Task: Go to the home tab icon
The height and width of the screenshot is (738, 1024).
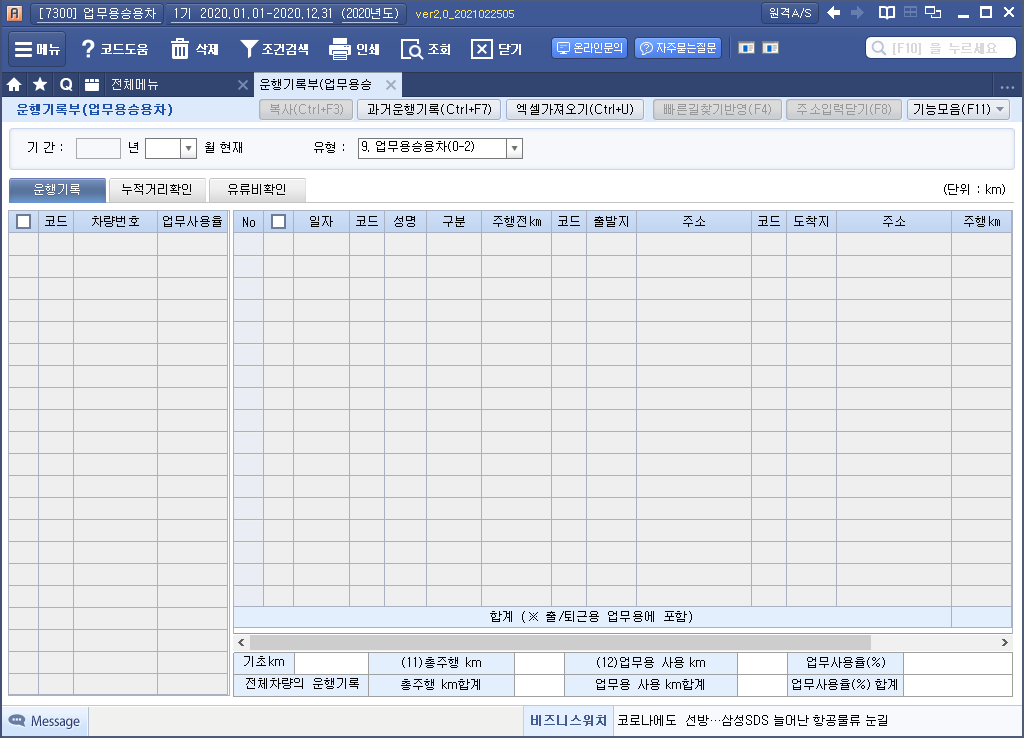Action: 14,85
